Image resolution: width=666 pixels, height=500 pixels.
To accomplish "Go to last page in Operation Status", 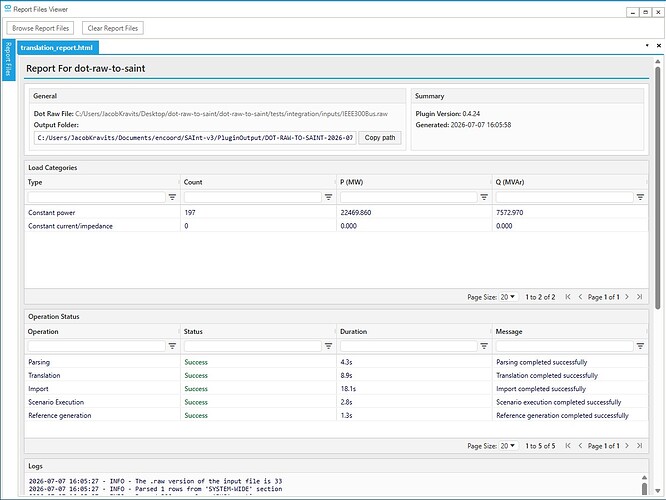I will (x=639, y=446).
